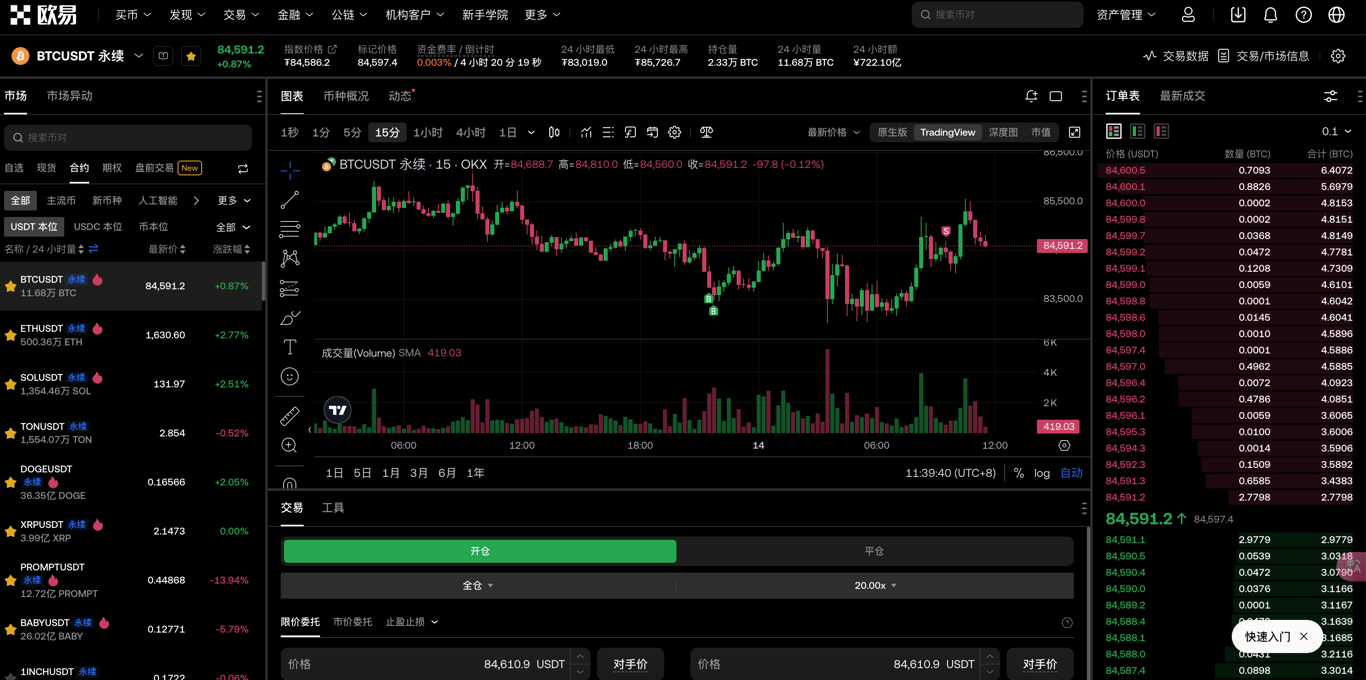Switch the chart layout using the rectangle icon
Viewport: 1366px width, 680px height.
tap(1056, 96)
